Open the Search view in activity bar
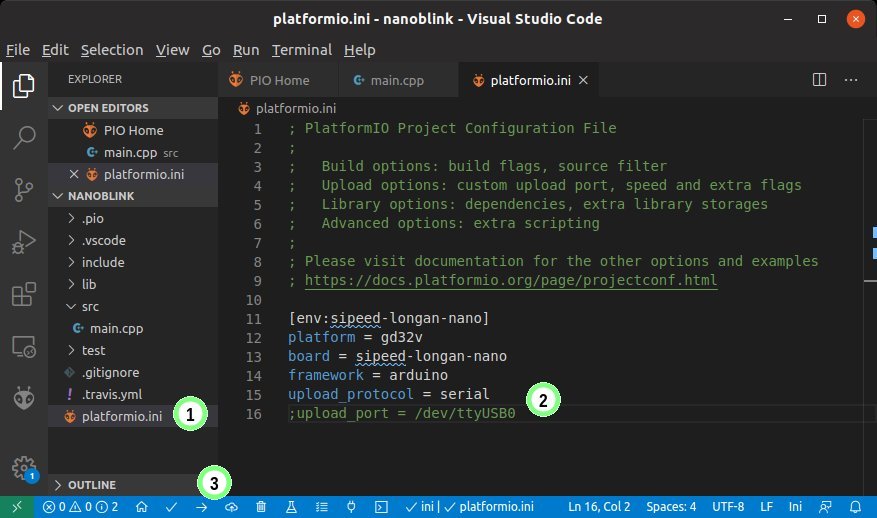 23,138
